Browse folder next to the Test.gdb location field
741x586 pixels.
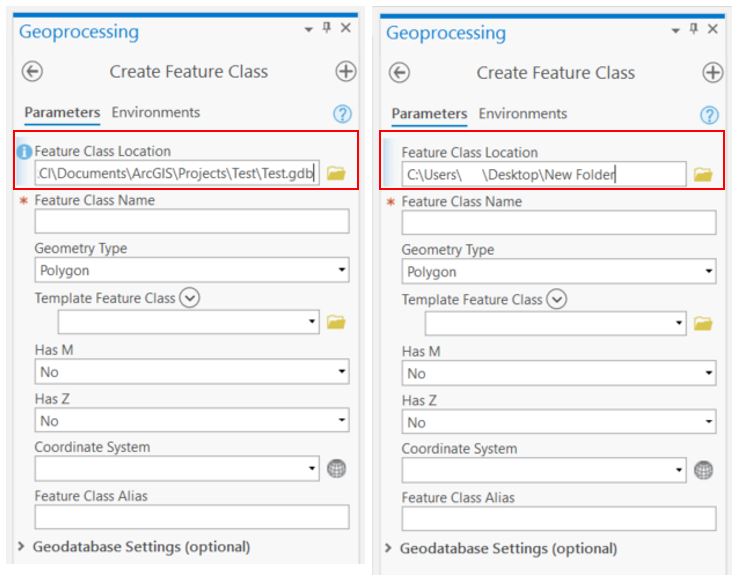(336, 174)
